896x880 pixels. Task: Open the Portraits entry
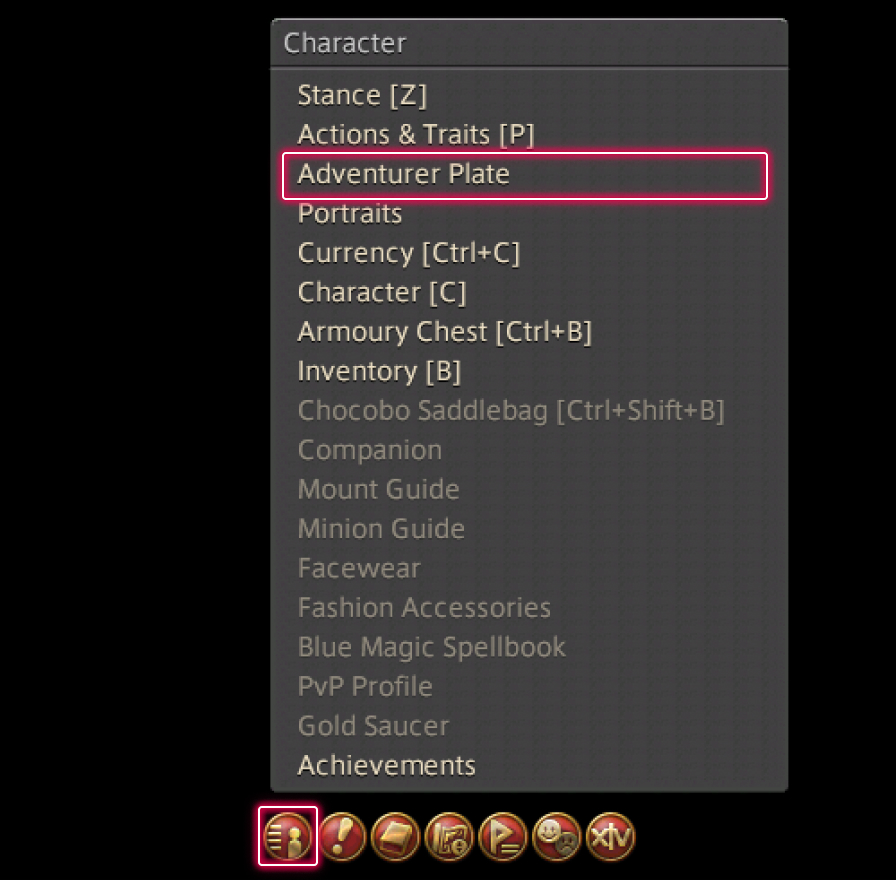(x=350, y=213)
